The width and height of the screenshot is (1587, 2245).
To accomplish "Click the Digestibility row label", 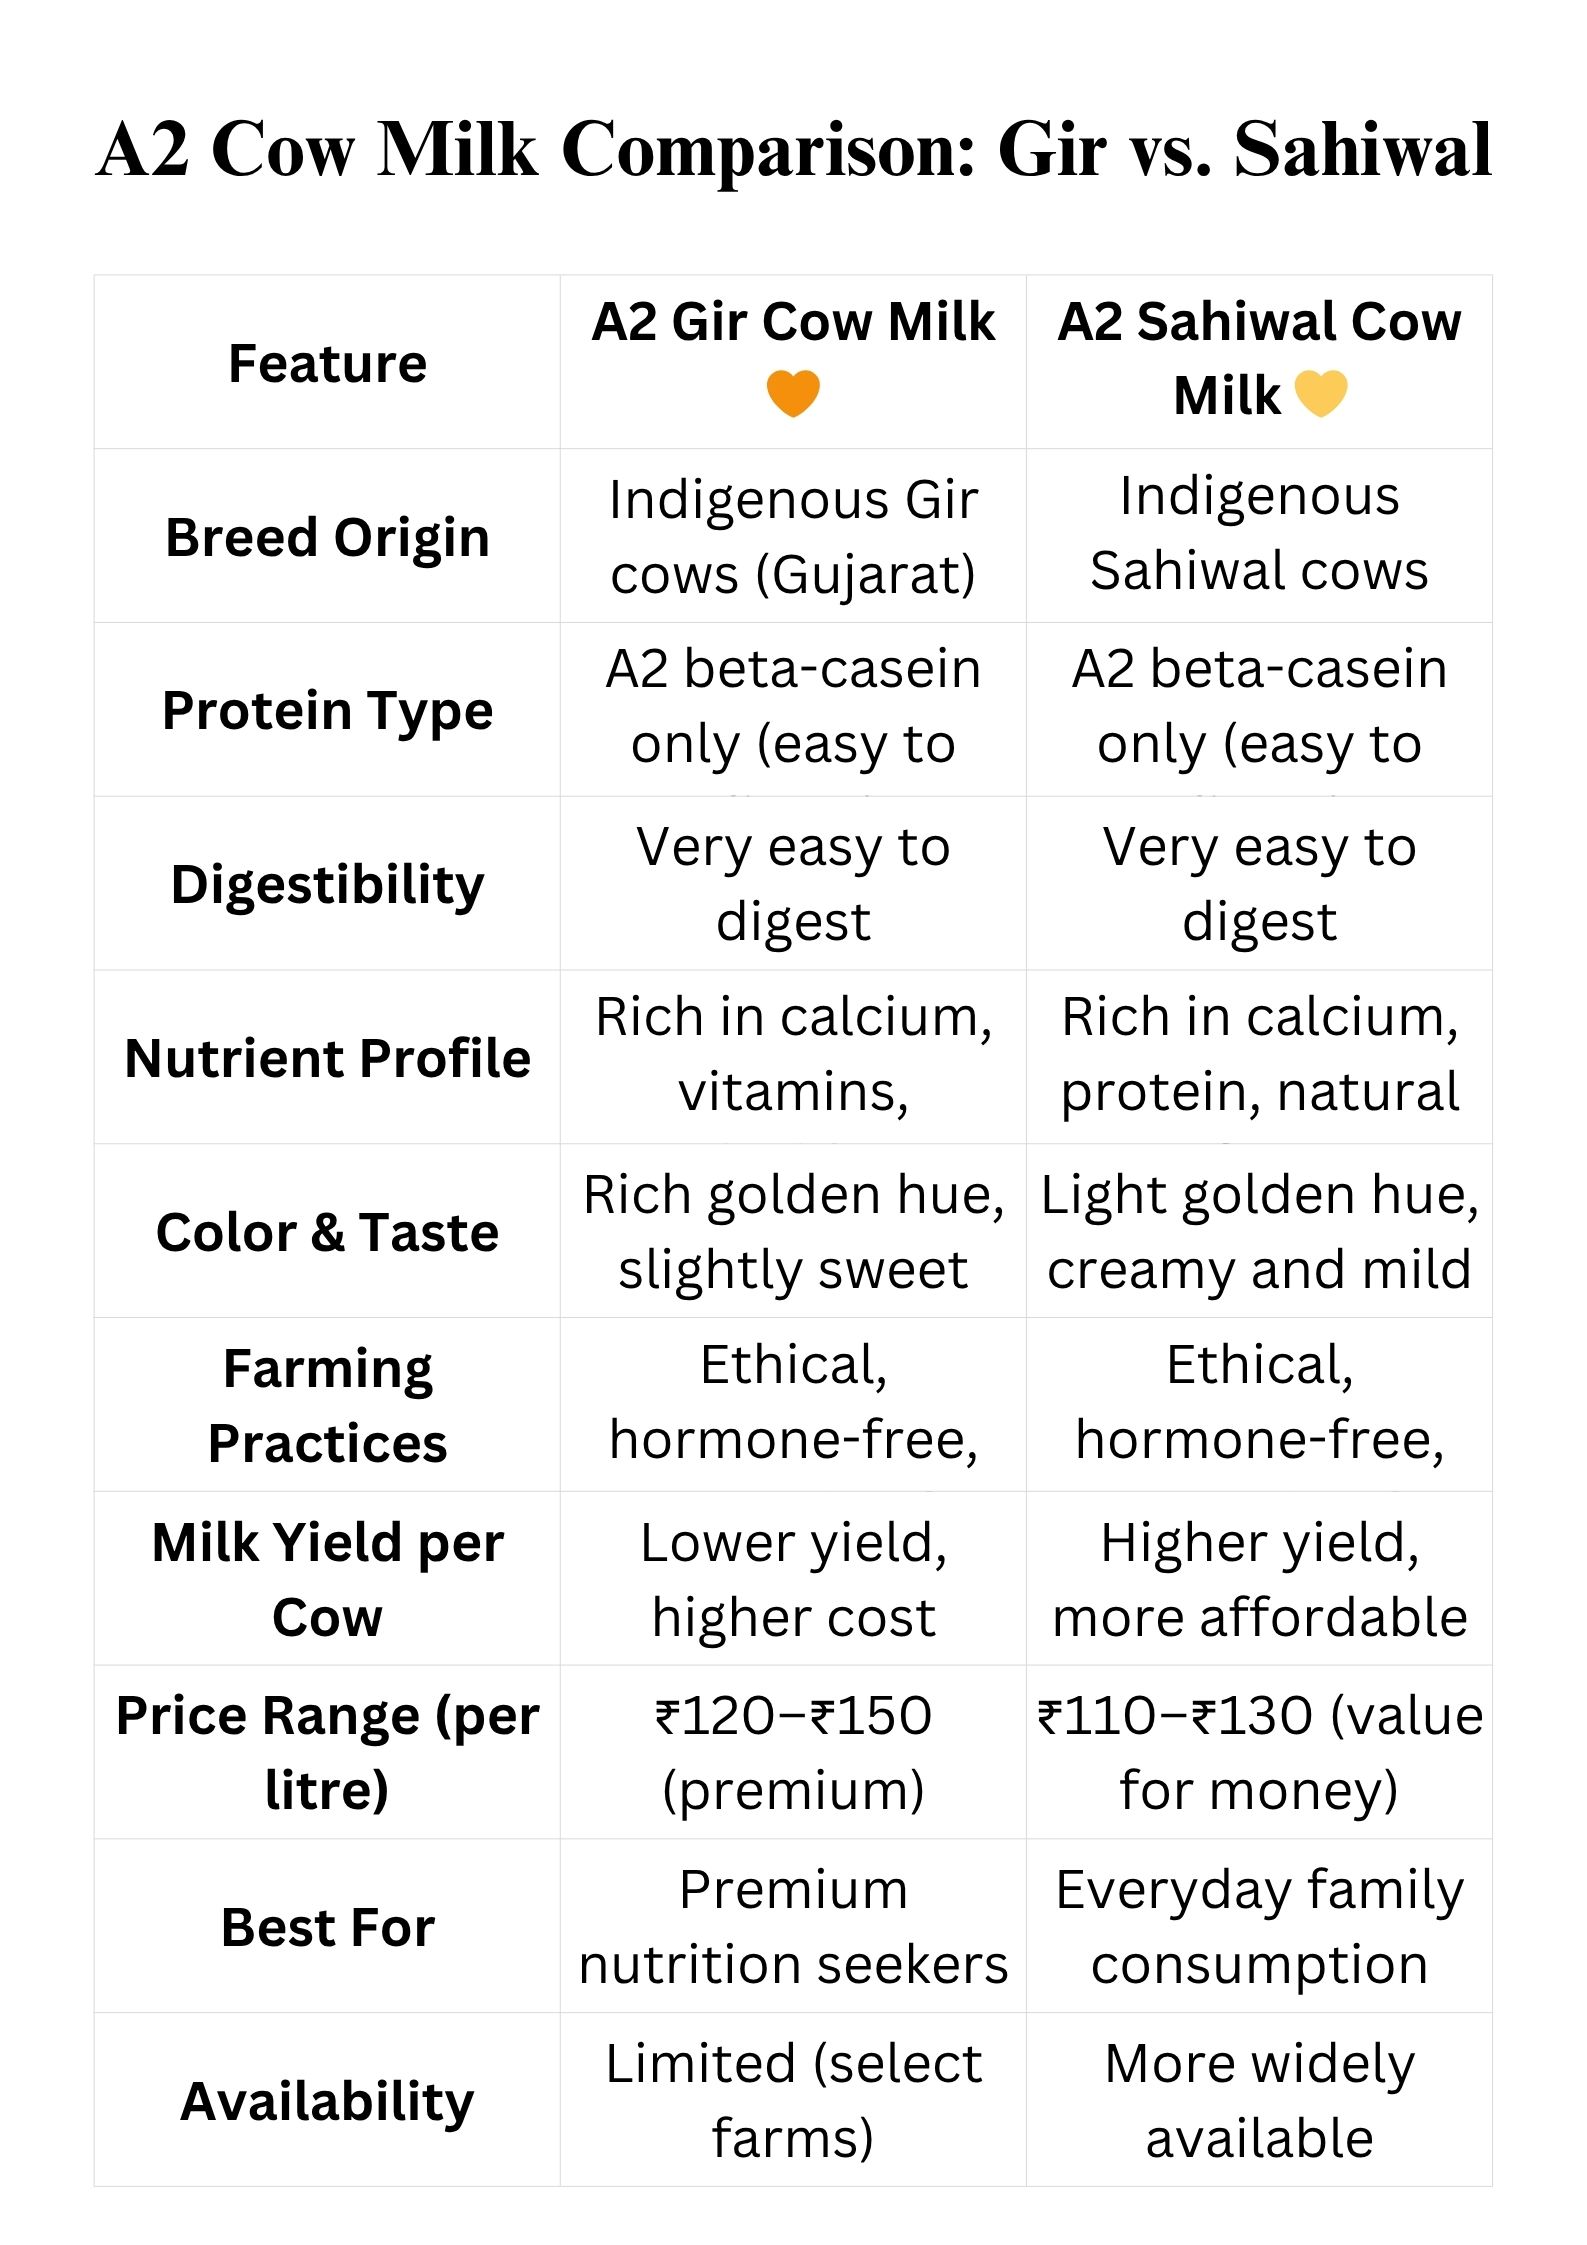I will tap(327, 885).
